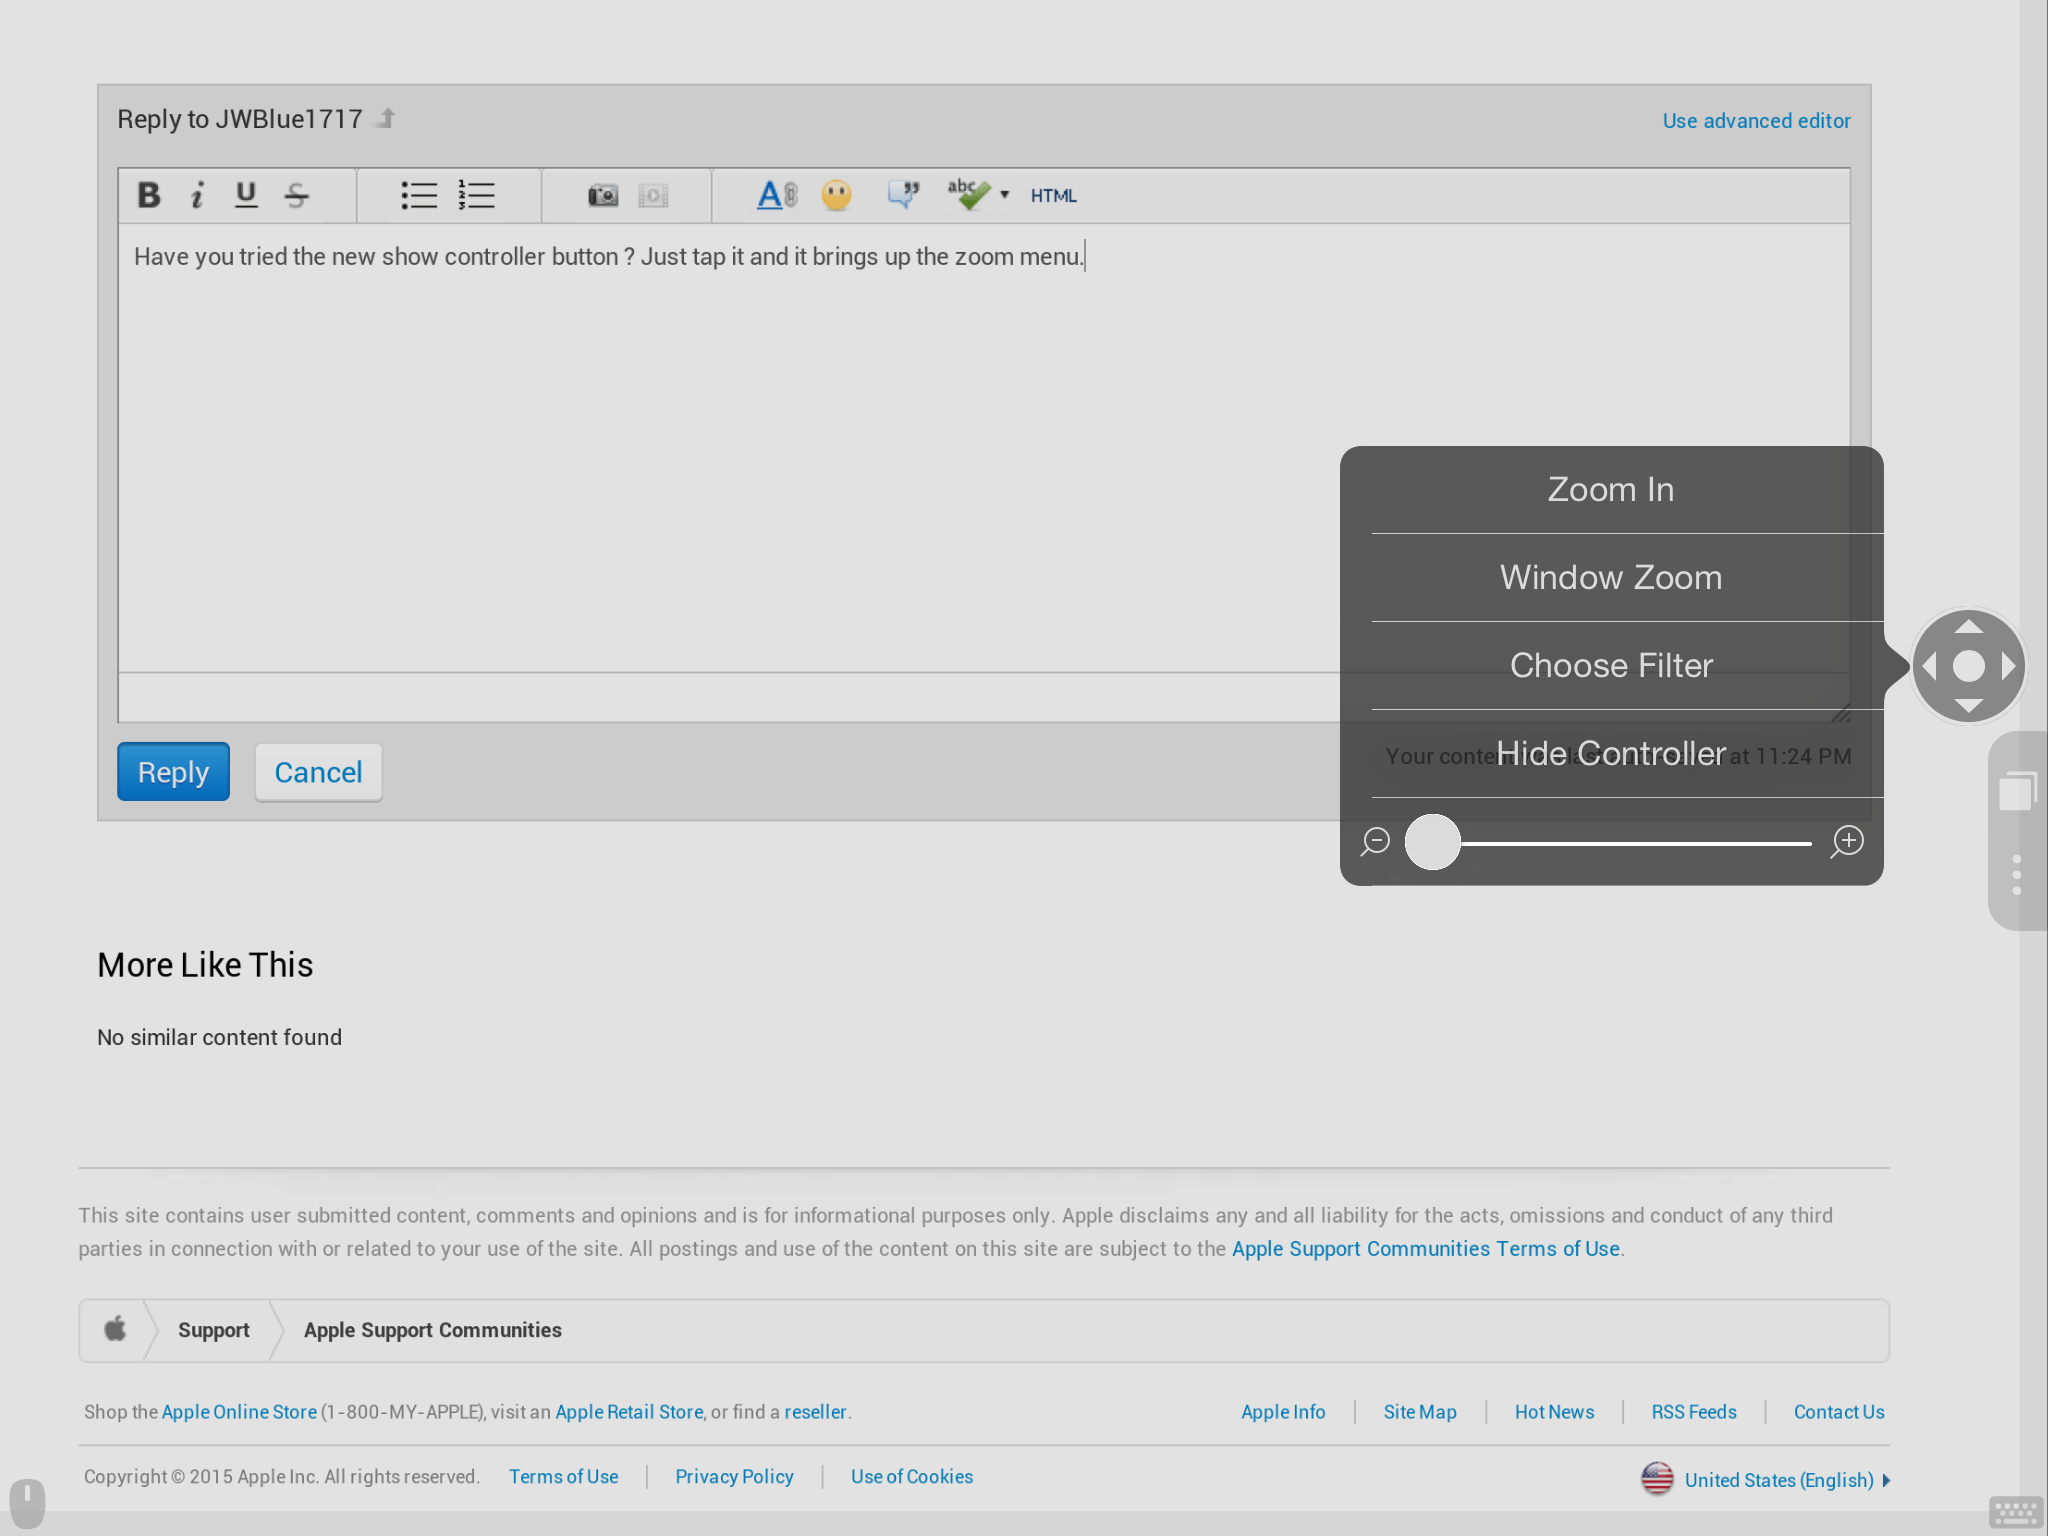Click the camera insert image icon
Image resolution: width=2048 pixels, height=1536 pixels.
603,195
